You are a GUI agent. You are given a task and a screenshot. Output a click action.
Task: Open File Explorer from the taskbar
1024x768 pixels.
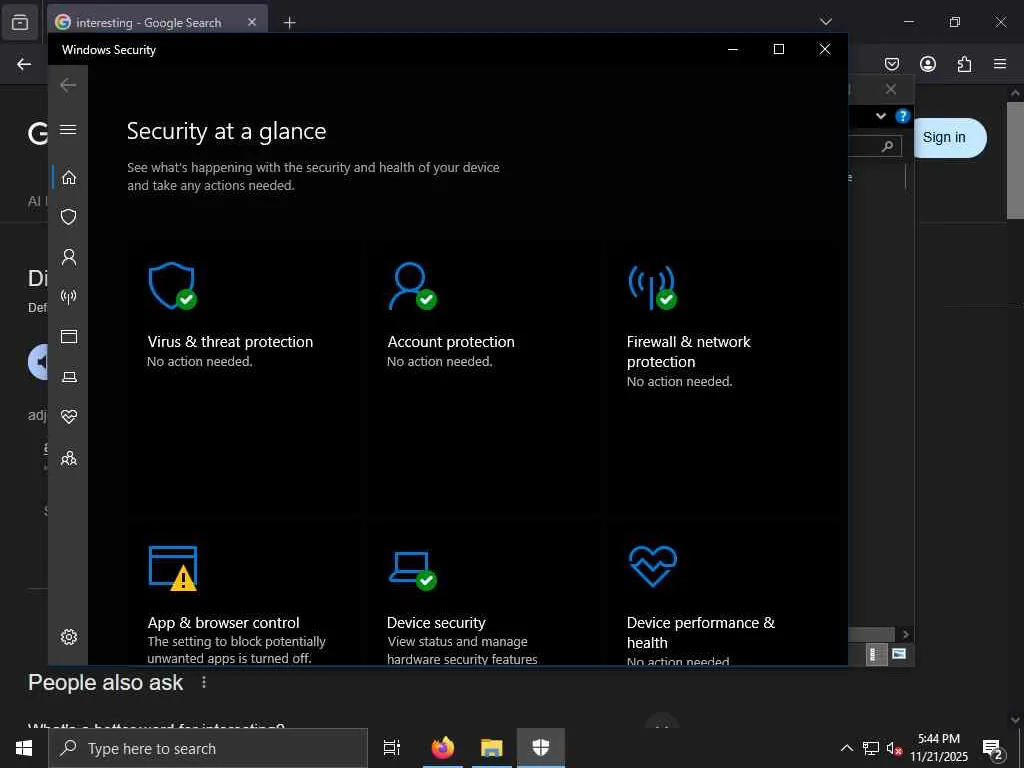492,748
